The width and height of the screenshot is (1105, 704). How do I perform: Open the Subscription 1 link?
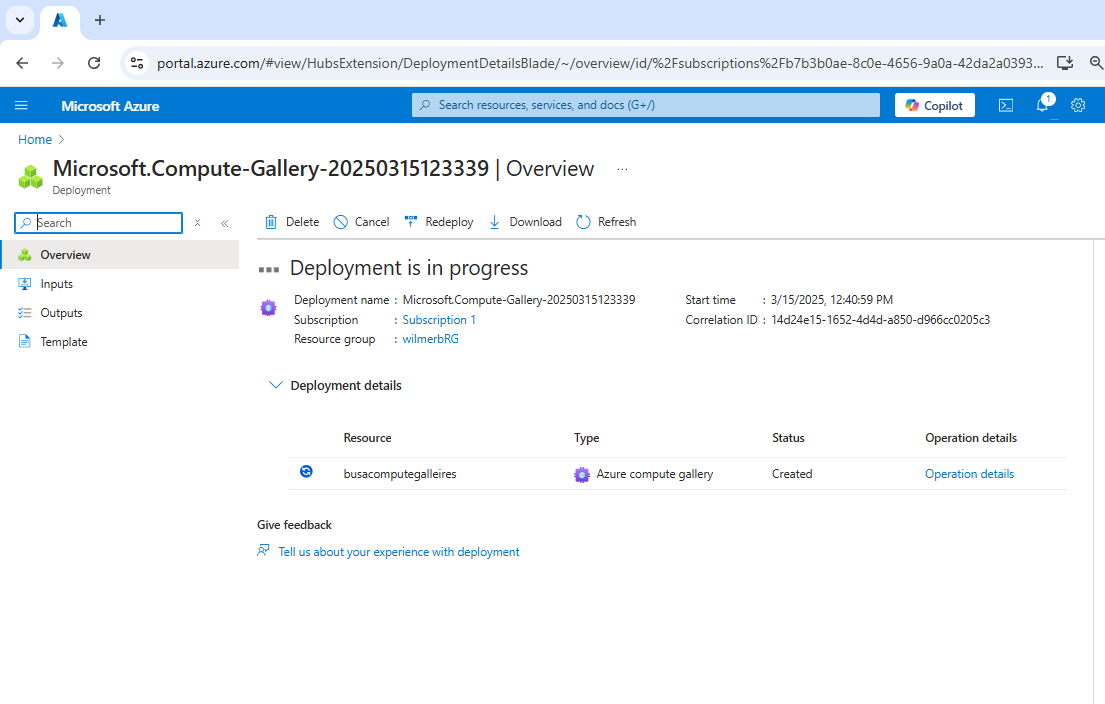coord(439,320)
